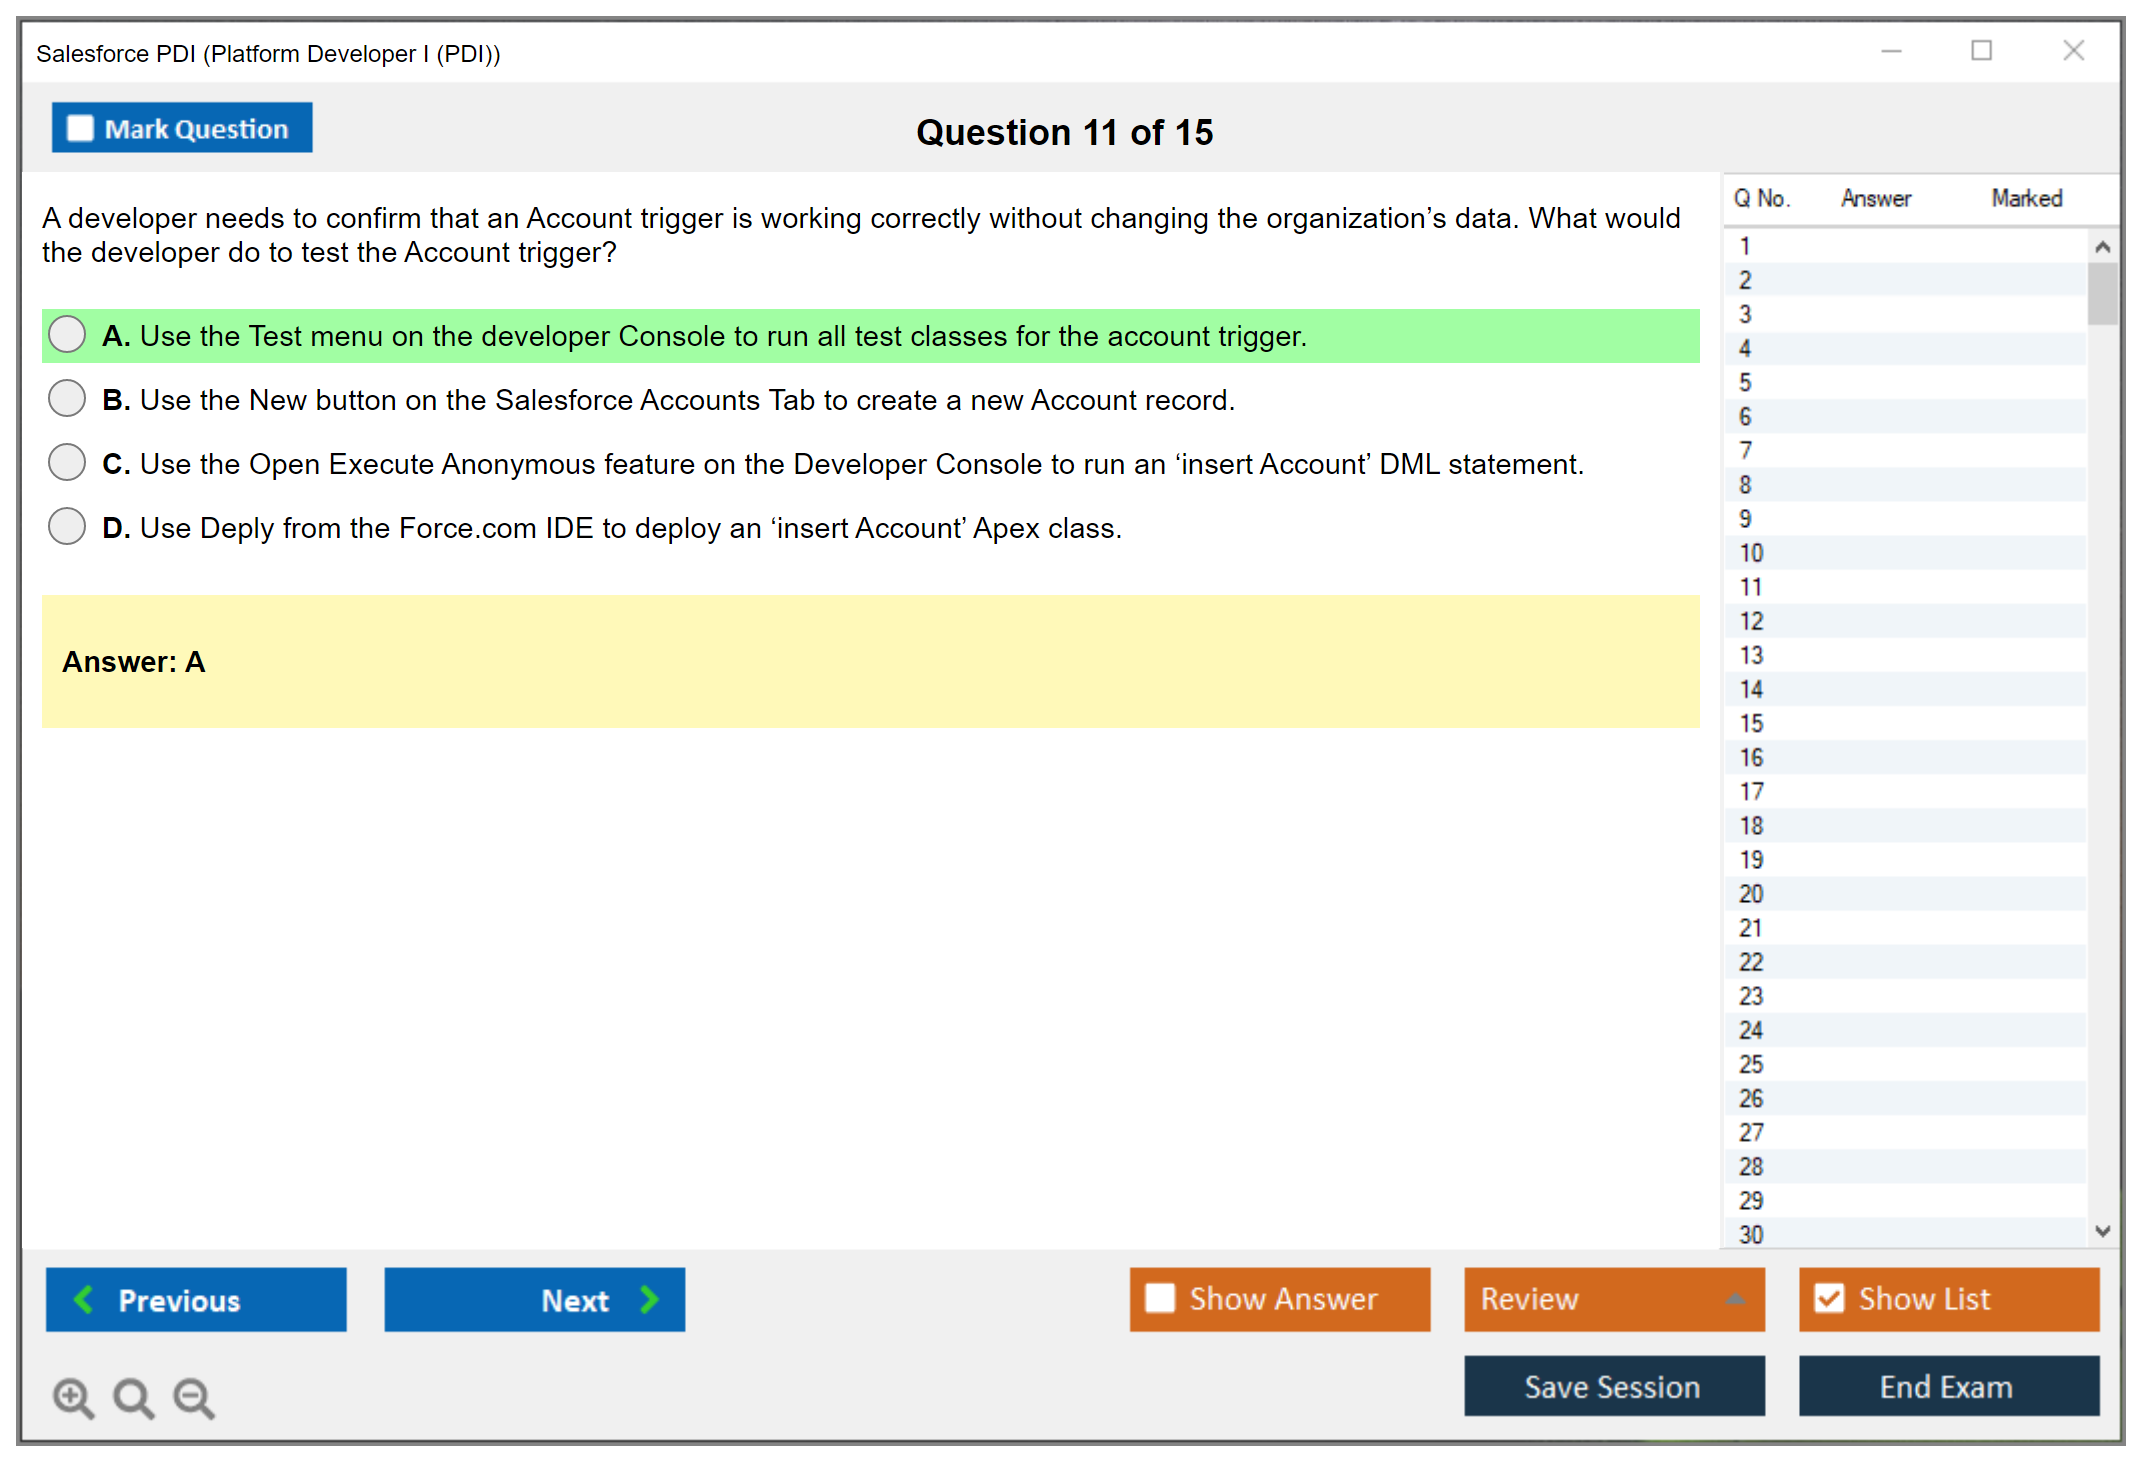The image size is (2150, 1470).
Task: Click the Save Session button
Action: (x=1613, y=1386)
